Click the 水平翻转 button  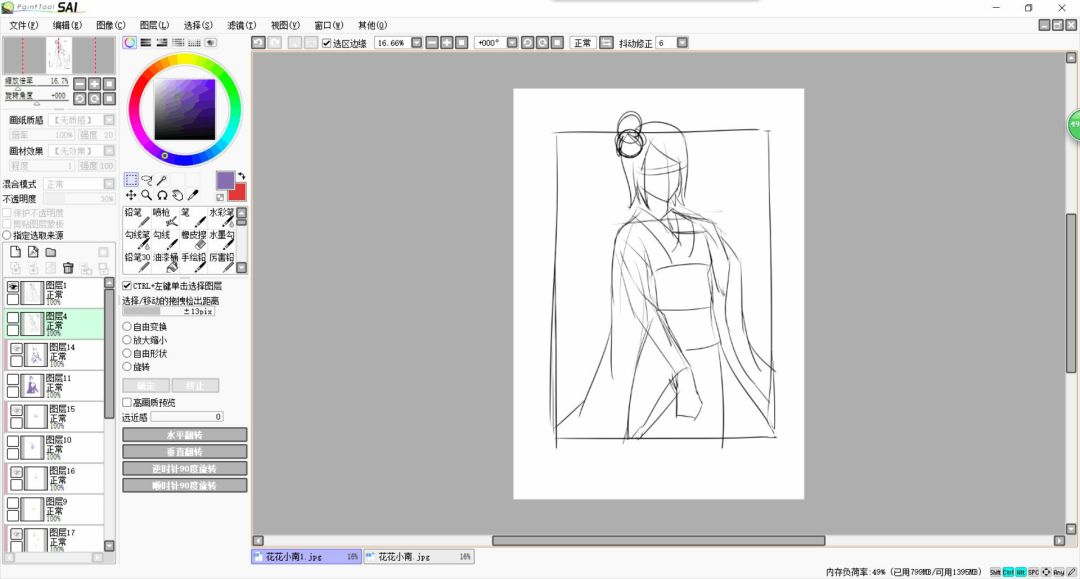[x=184, y=435]
